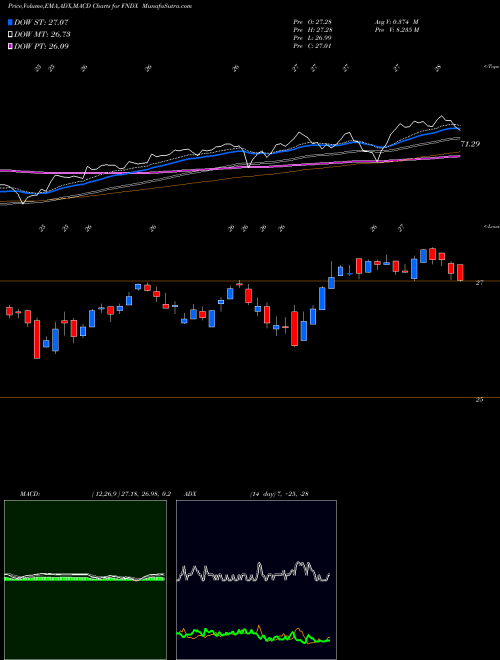Screen dimensions: 500x660
Task: Click the first low marker icon at far left
Action: tap(42, 228)
